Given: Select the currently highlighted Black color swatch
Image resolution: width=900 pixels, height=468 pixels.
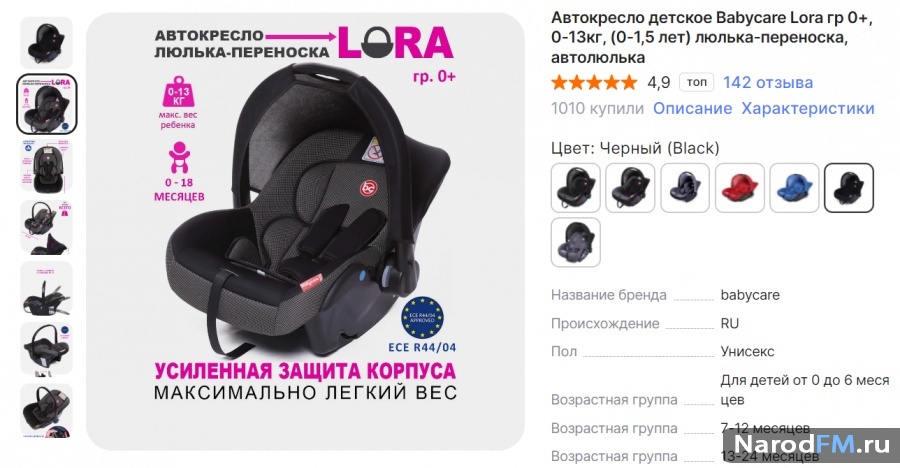Looking at the screenshot, I should click(849, 188).
